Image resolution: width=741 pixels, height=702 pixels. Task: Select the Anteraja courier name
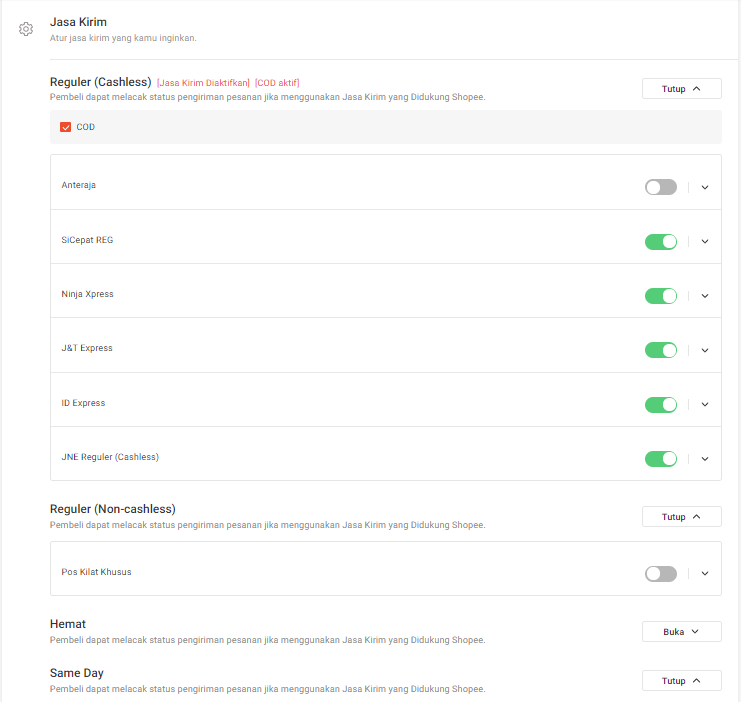coord(78,185)
